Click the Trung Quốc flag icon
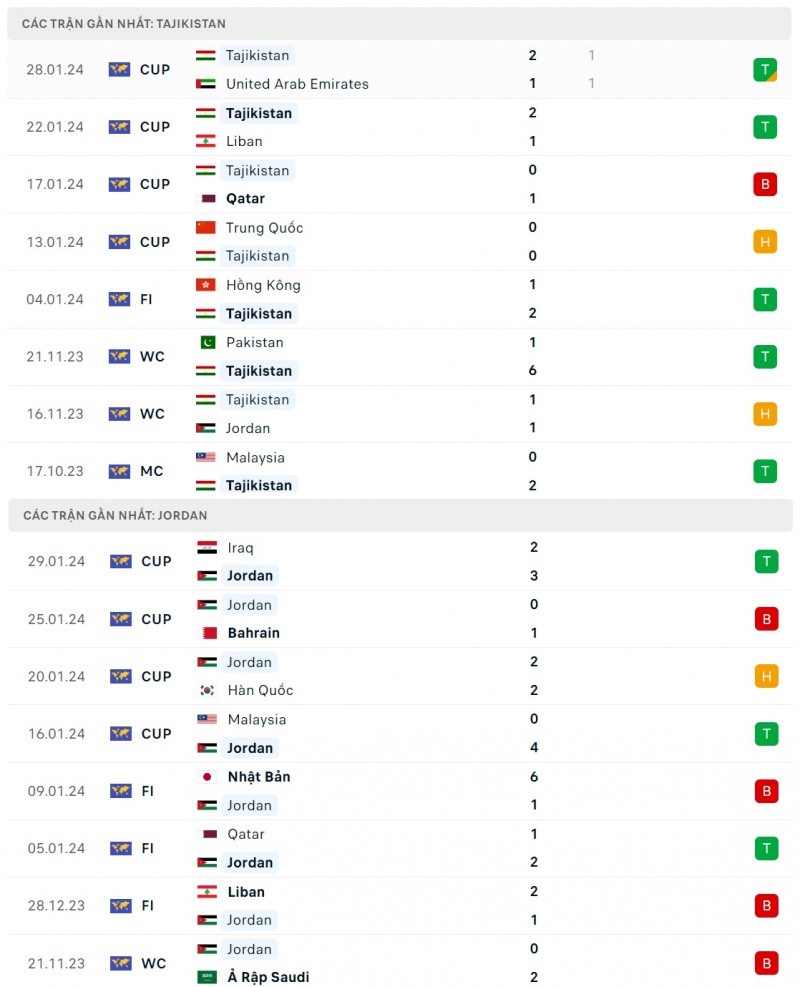The height and width of the screenshot is (987, 800). (x=205, y=228)
